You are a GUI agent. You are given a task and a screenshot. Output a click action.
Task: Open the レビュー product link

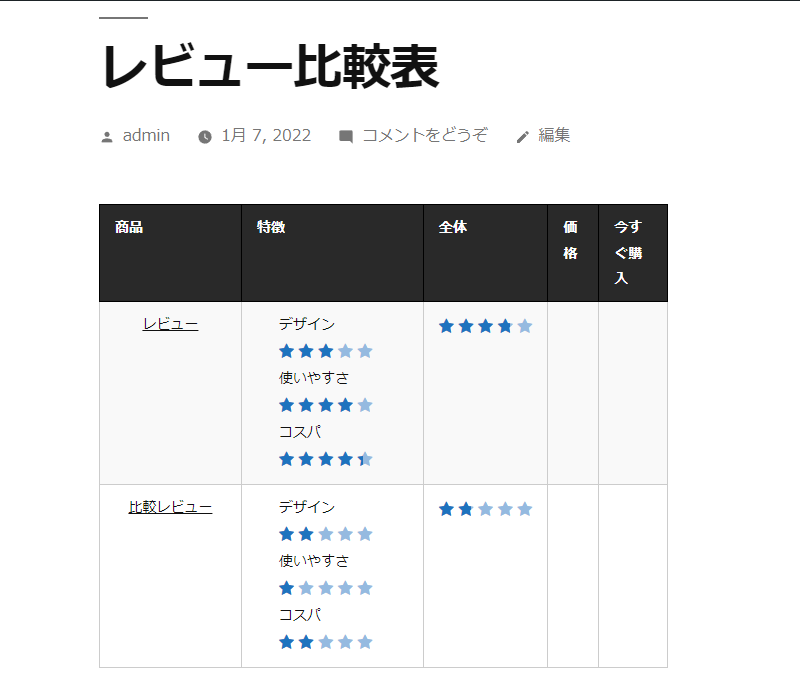point(170,324)
